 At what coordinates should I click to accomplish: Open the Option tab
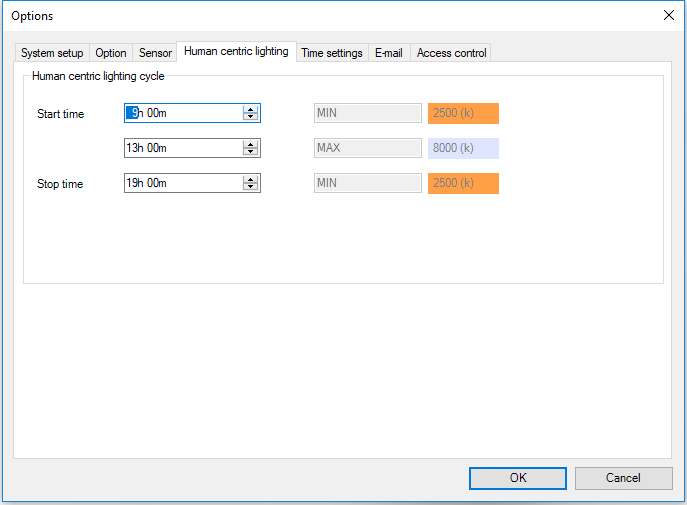pyautogui.click(x=111, y=53)
